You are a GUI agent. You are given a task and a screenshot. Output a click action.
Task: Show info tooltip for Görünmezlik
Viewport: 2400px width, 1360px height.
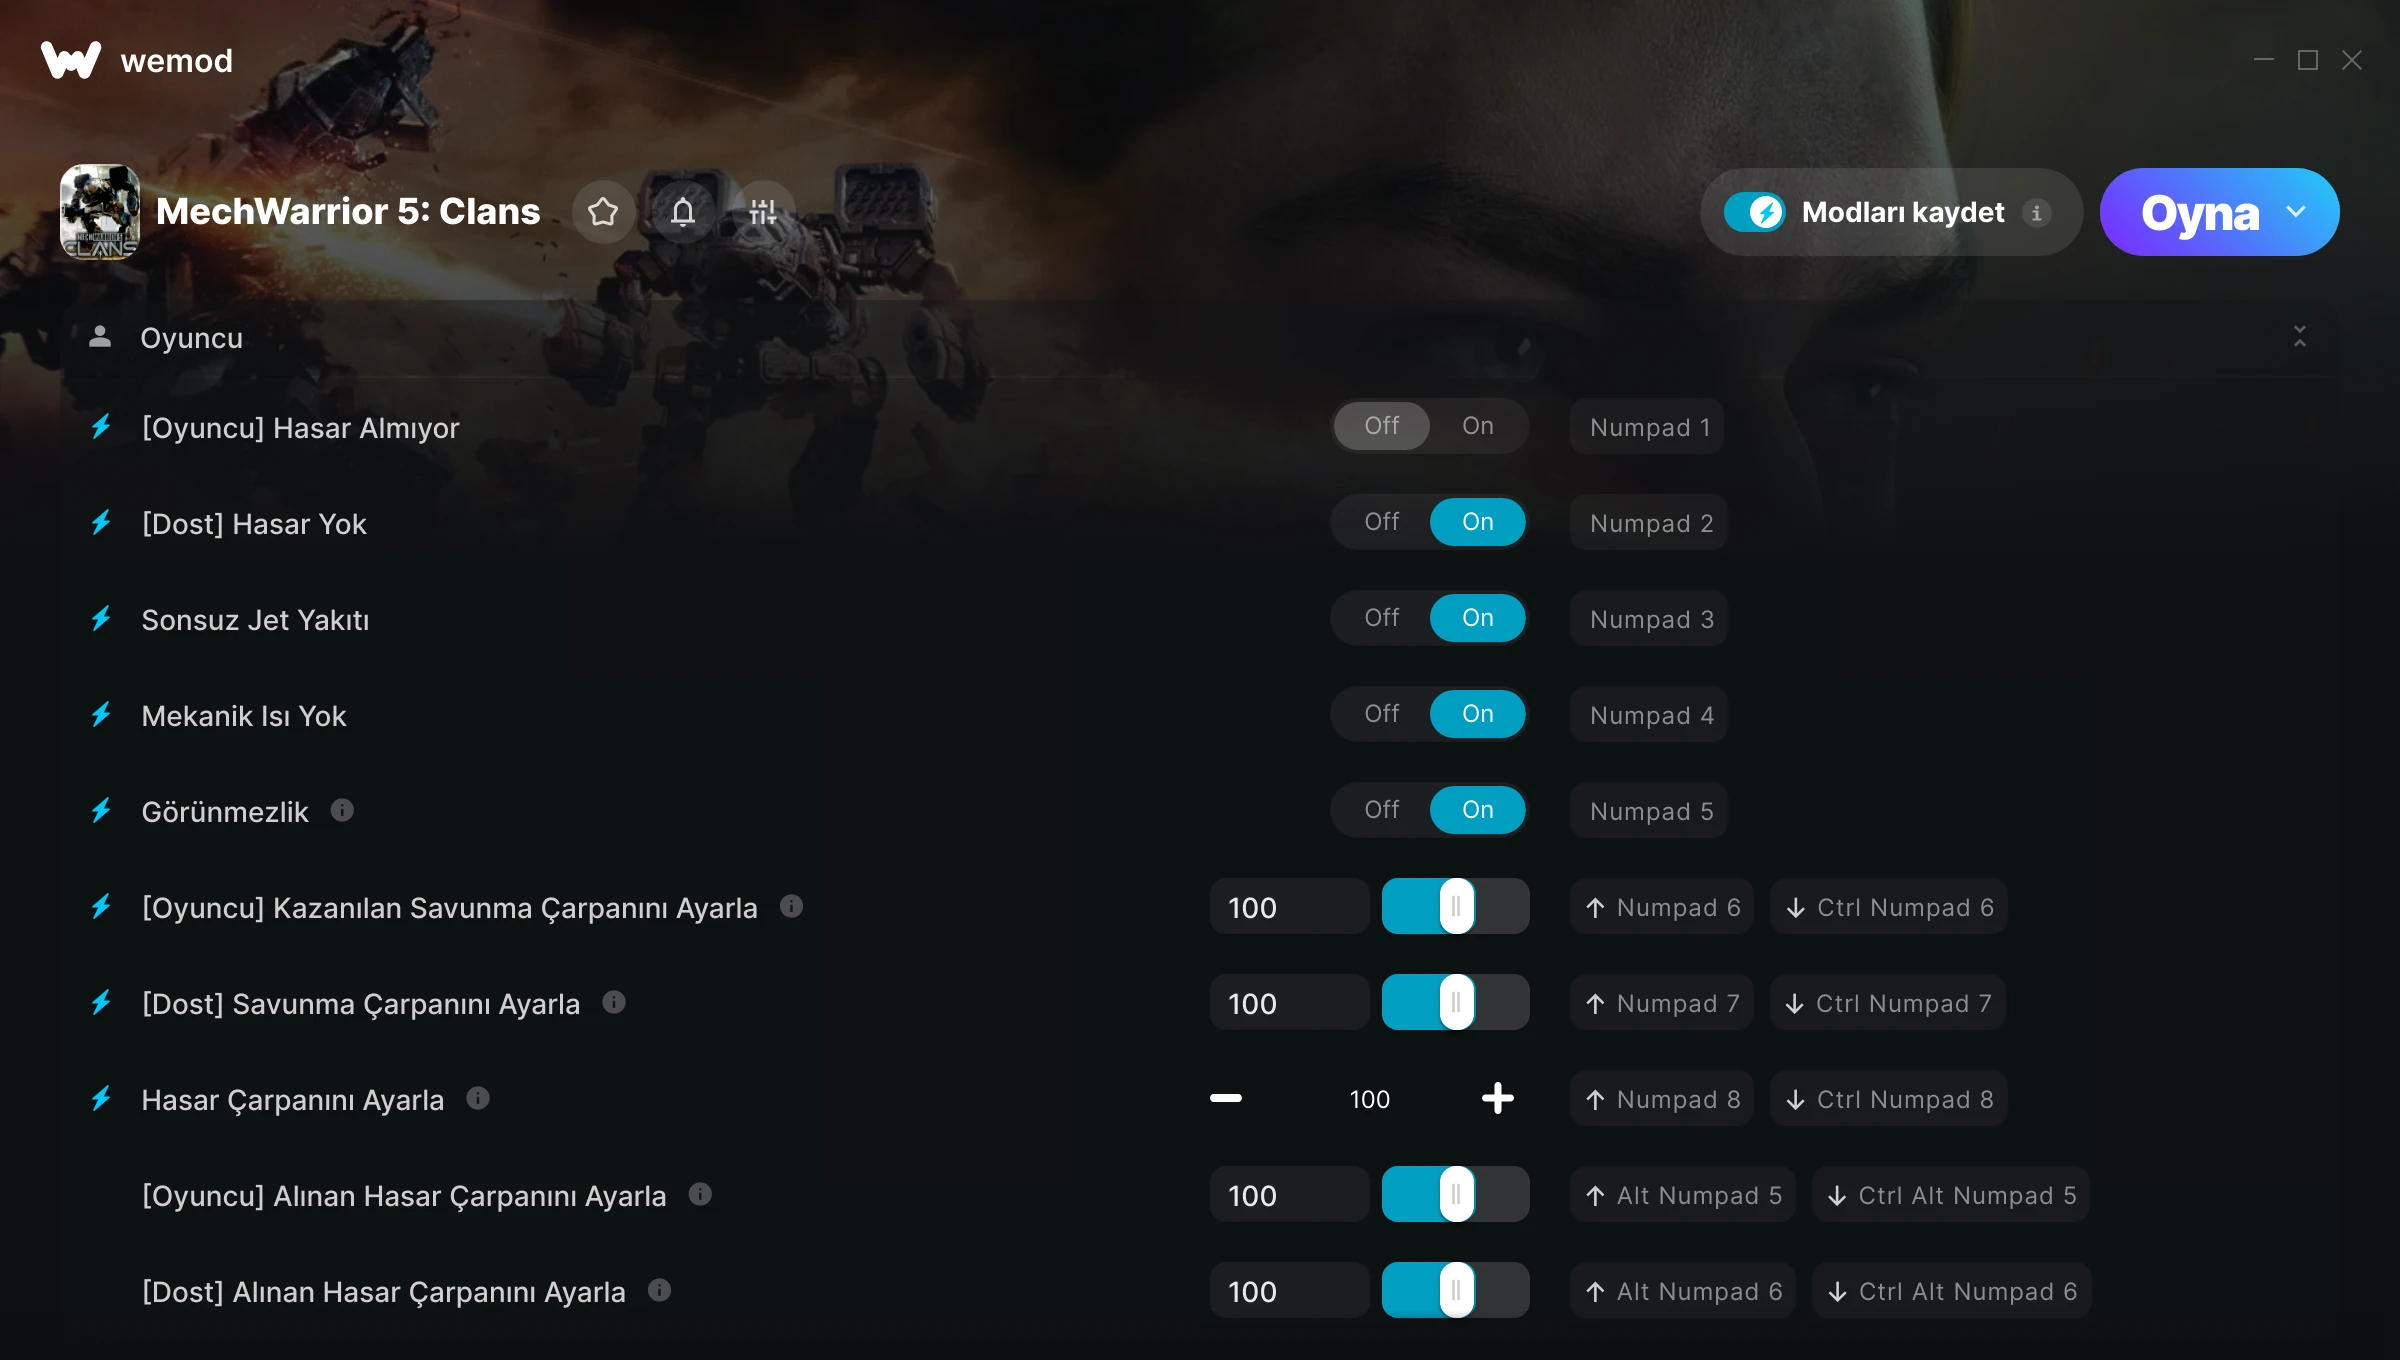point(342,810)
